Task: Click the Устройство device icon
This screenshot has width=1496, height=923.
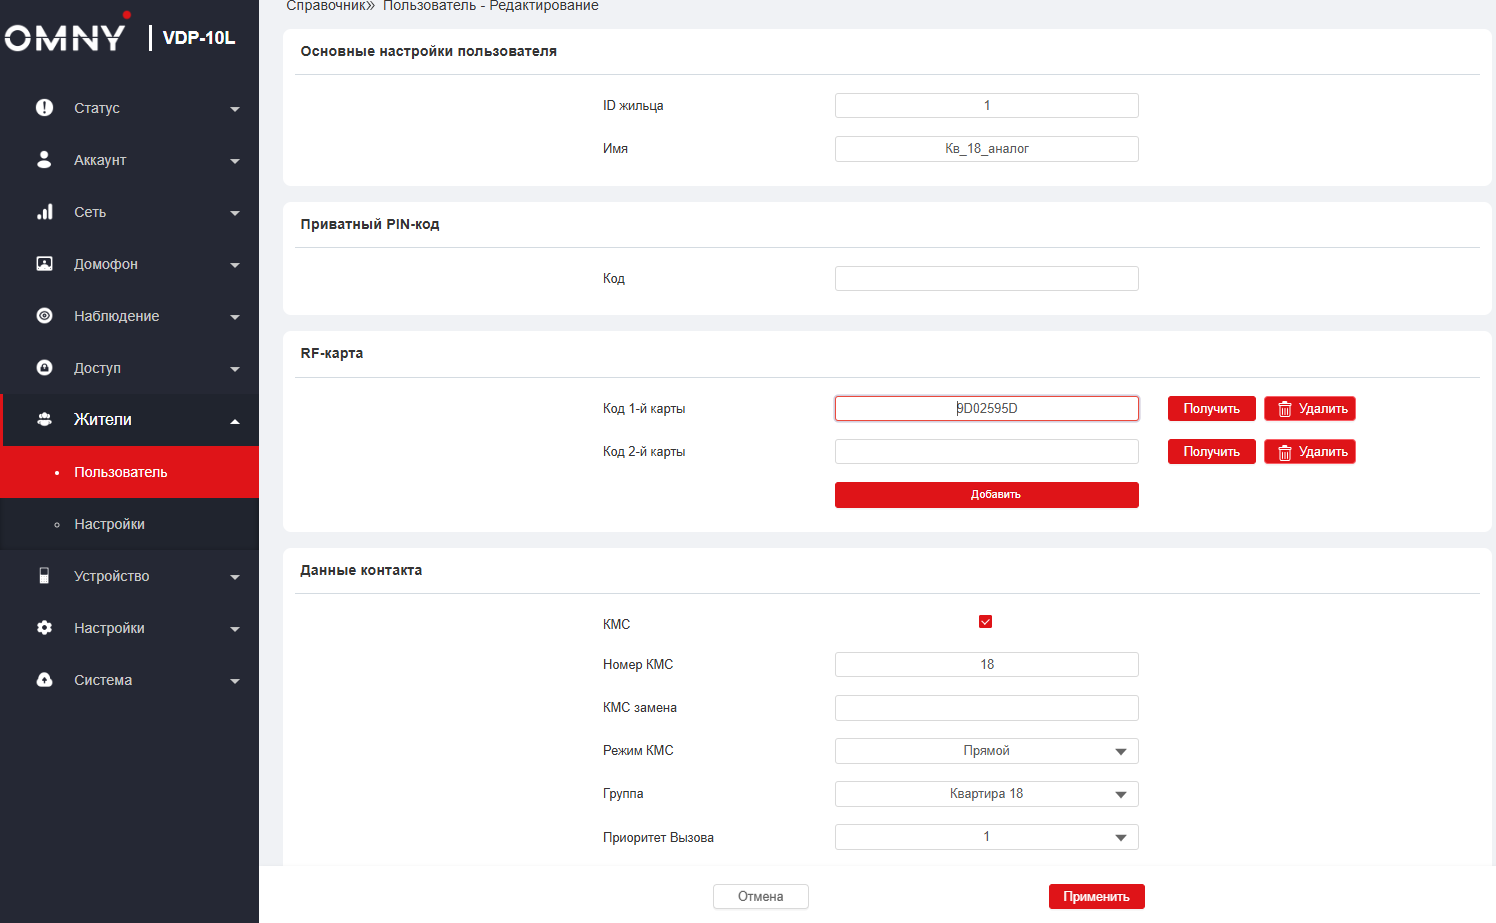Action: coord(44,576)
